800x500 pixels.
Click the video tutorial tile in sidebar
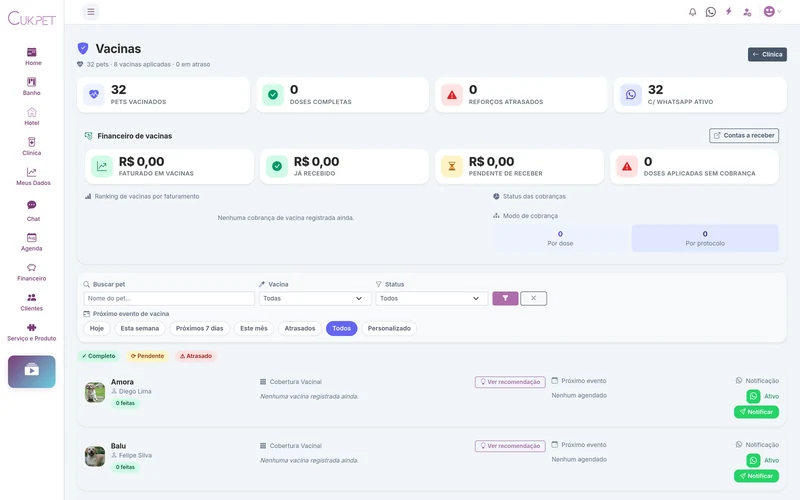[x=32, y=371]
